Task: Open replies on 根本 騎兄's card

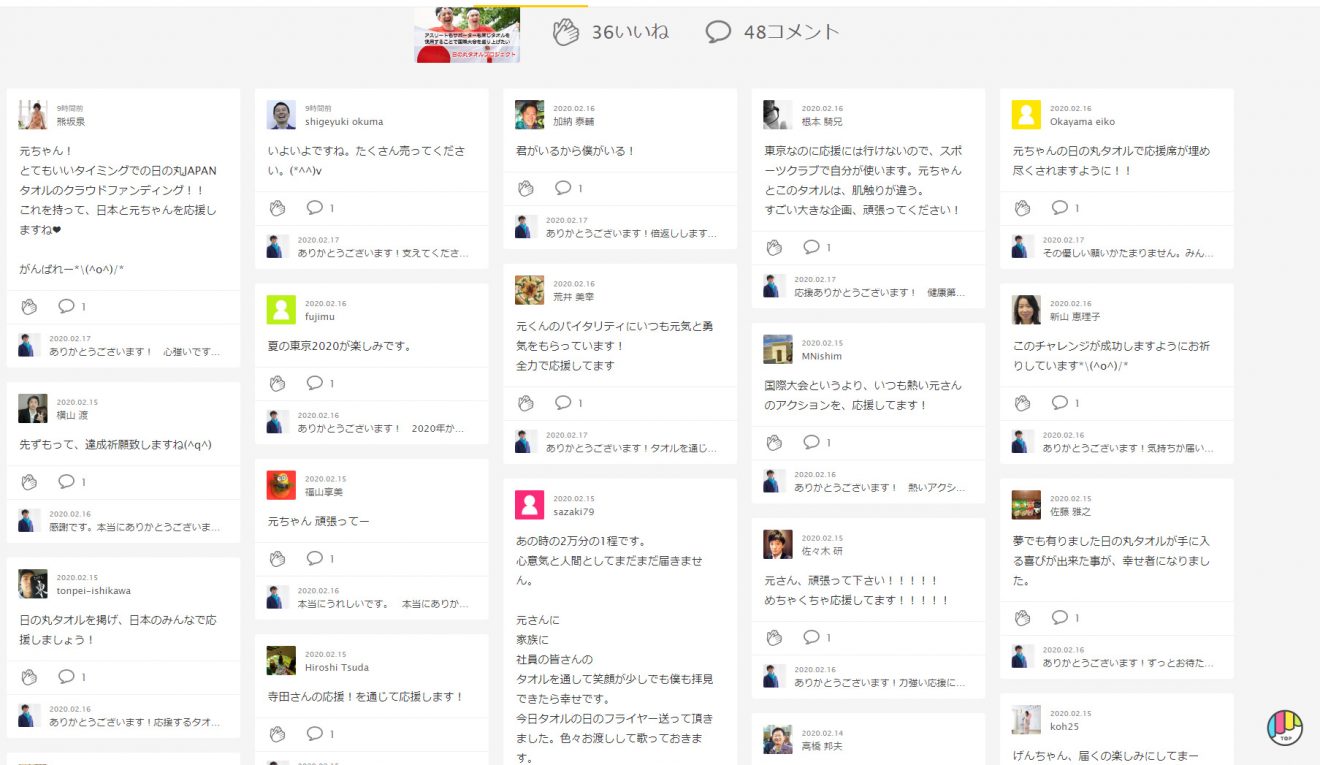Action: point(811,246)
